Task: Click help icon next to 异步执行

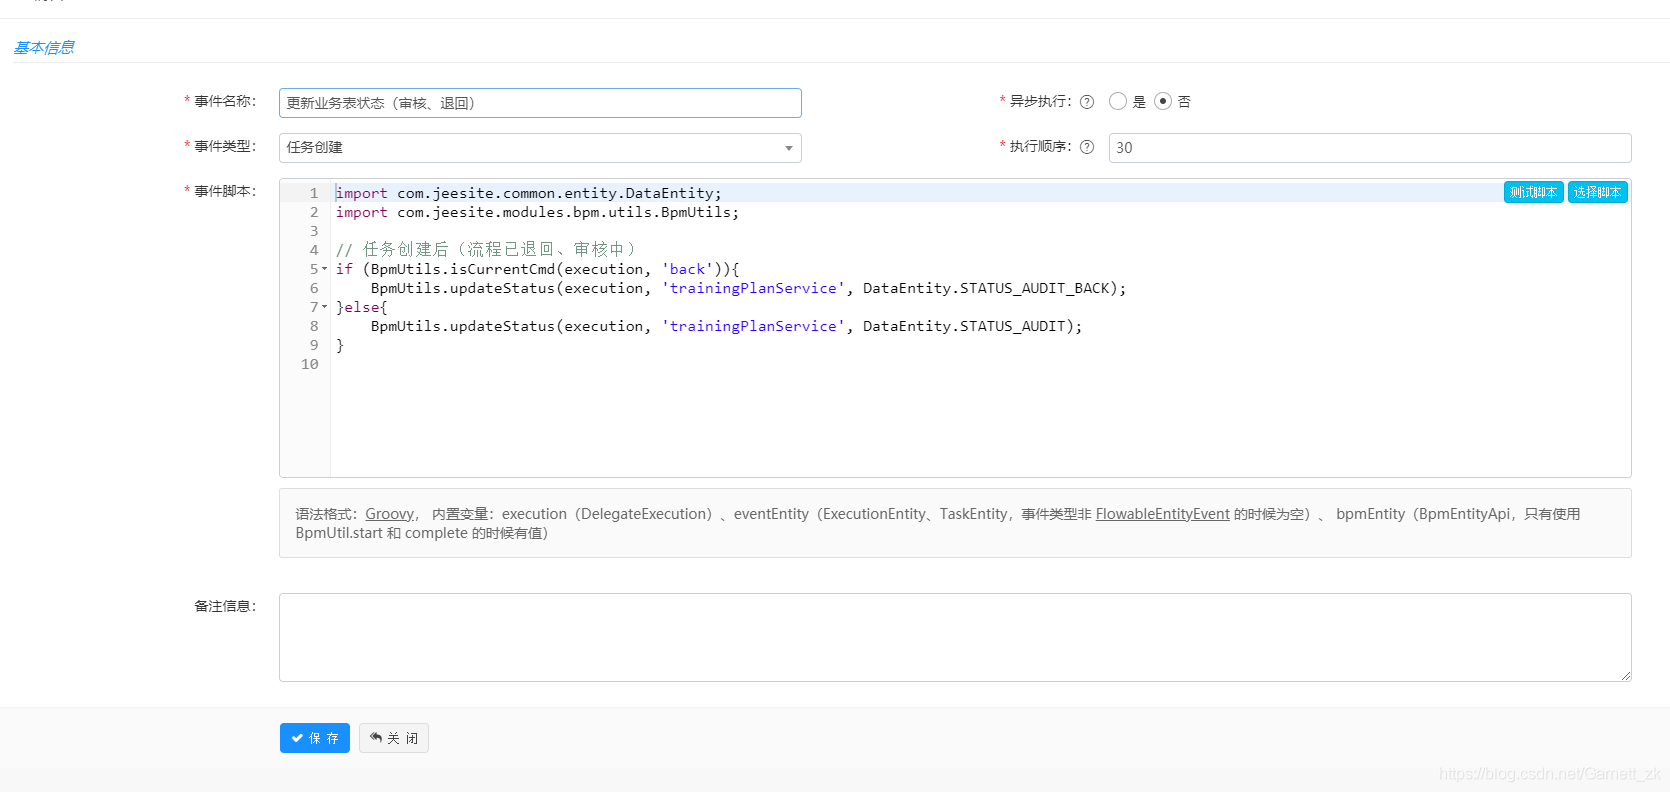Action: [x=1087, y=102]
